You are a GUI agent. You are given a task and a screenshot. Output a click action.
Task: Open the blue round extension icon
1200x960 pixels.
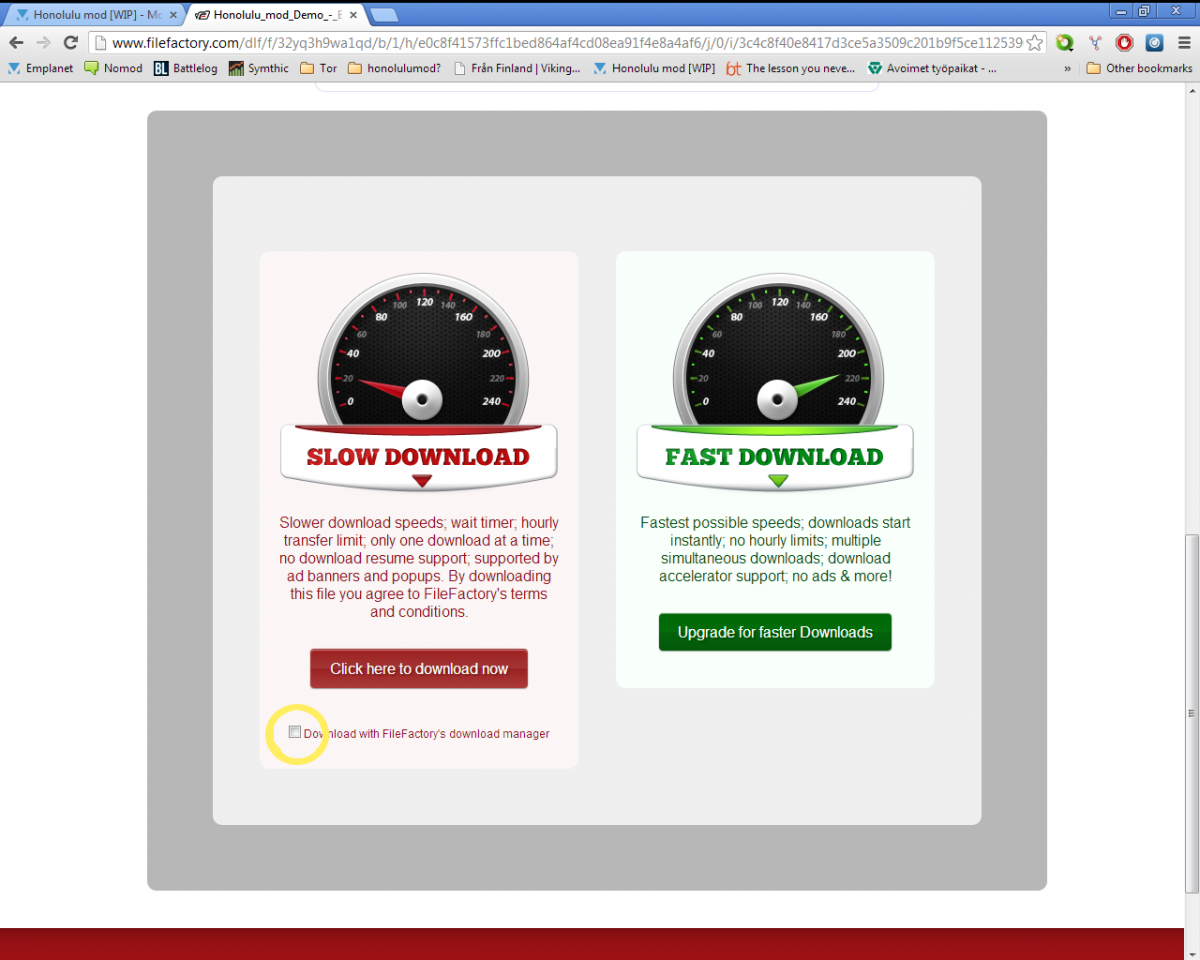[1154, 43]
